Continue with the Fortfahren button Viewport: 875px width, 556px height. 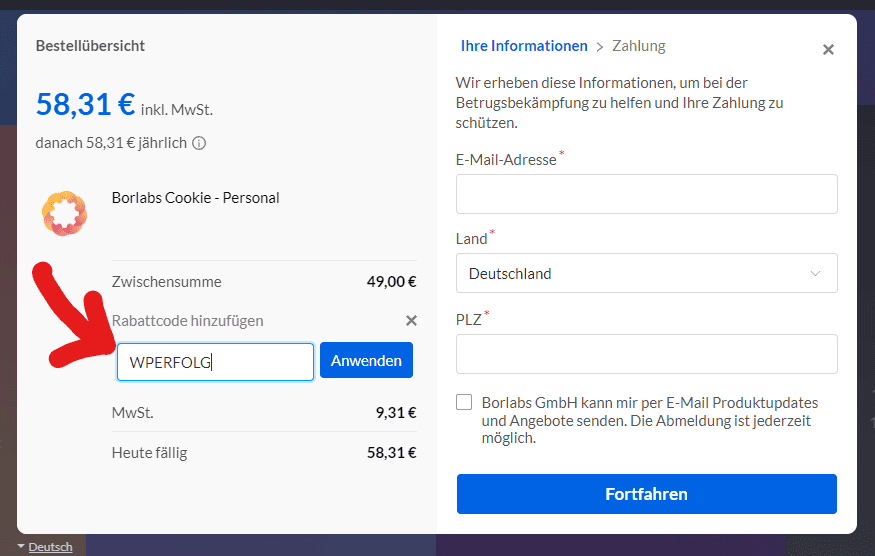[646, 494]
